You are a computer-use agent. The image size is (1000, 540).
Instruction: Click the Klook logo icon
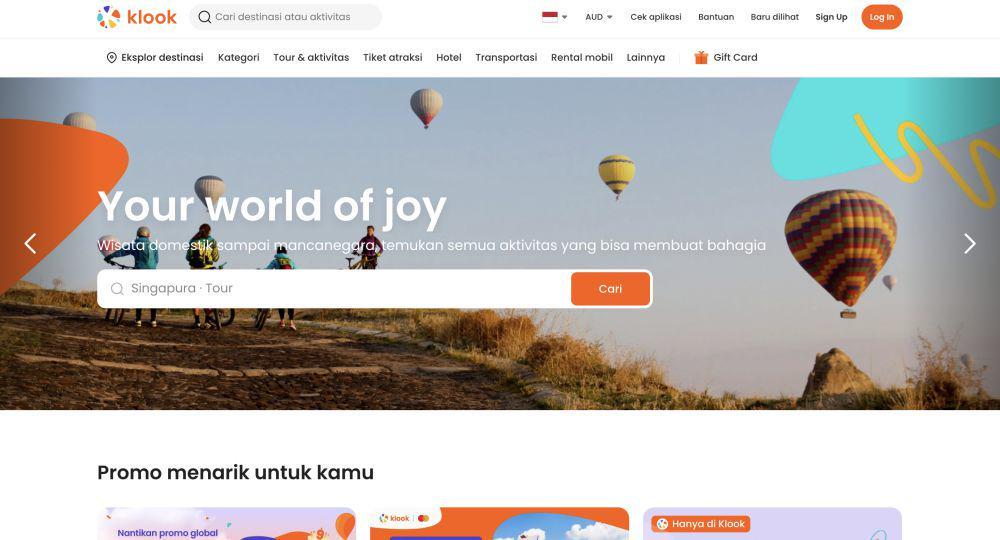pos(108,17)
